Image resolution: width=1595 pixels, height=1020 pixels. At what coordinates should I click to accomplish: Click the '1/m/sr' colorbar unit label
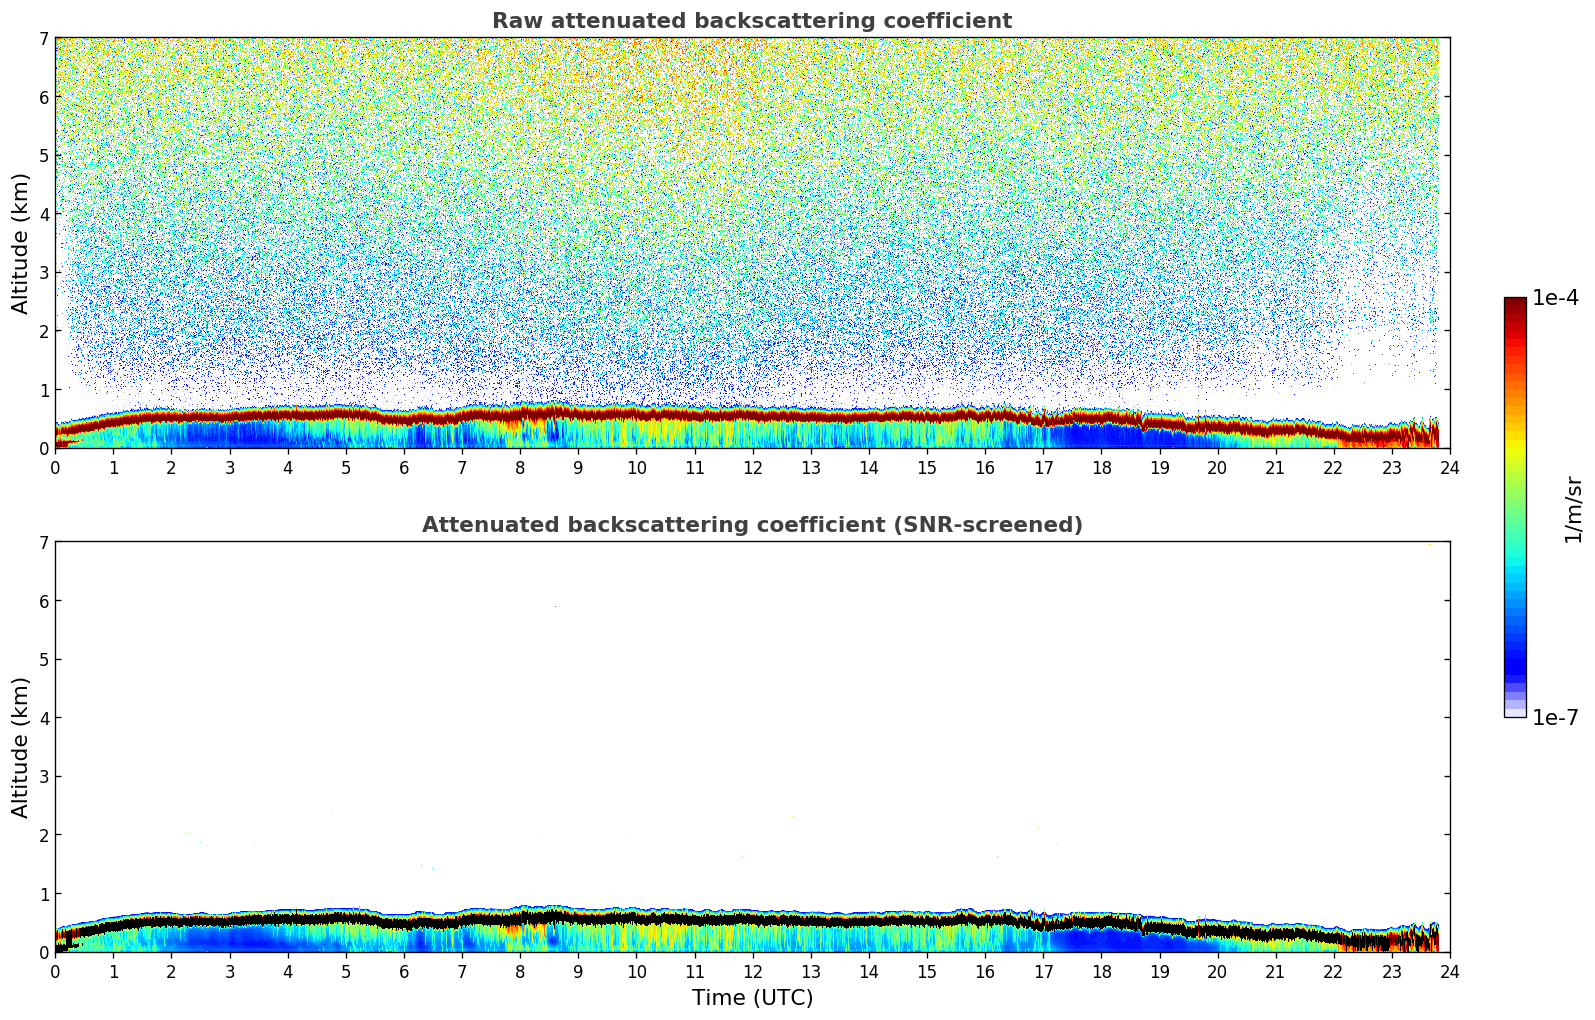pyautogui.click(x=1573, y=508)
